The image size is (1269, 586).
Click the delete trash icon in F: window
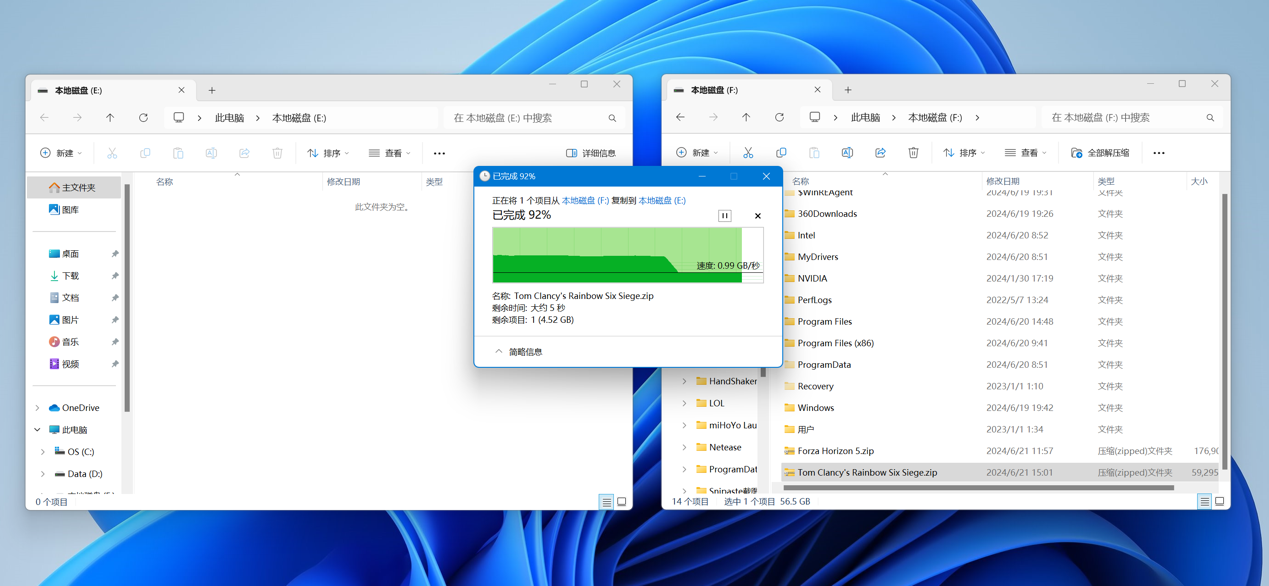point(913,153)
